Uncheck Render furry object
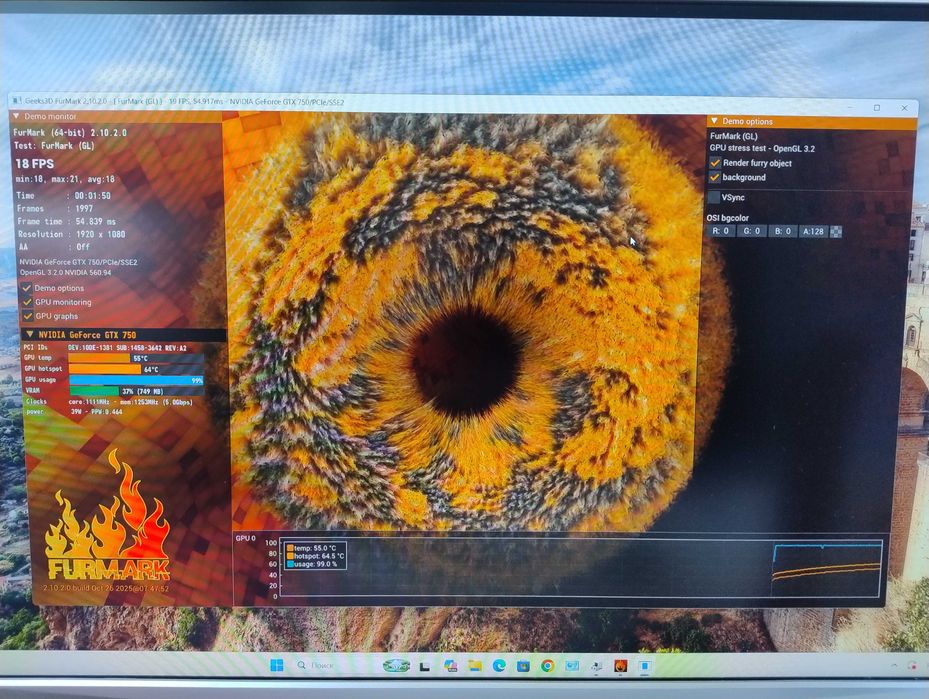The image size is (929, 699). pyautogui.click(x=715, y=163)
